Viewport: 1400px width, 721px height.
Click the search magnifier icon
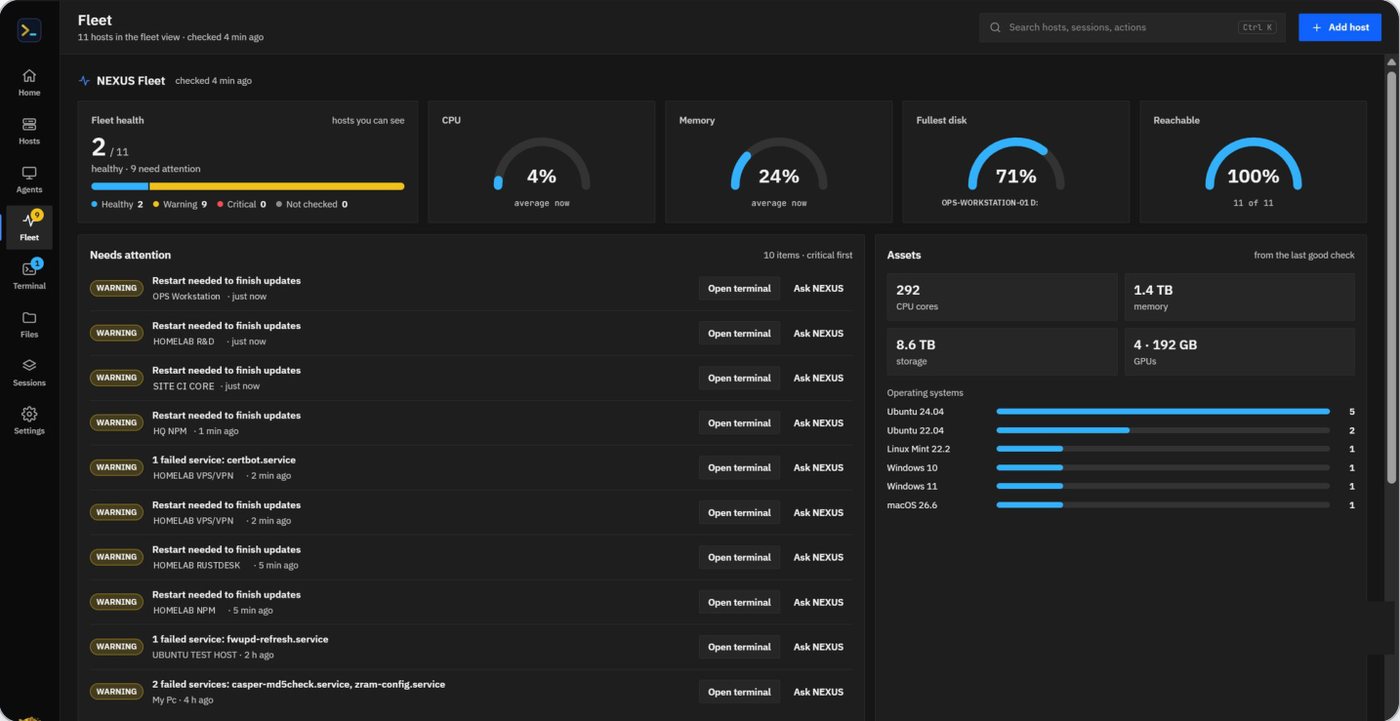995,27
